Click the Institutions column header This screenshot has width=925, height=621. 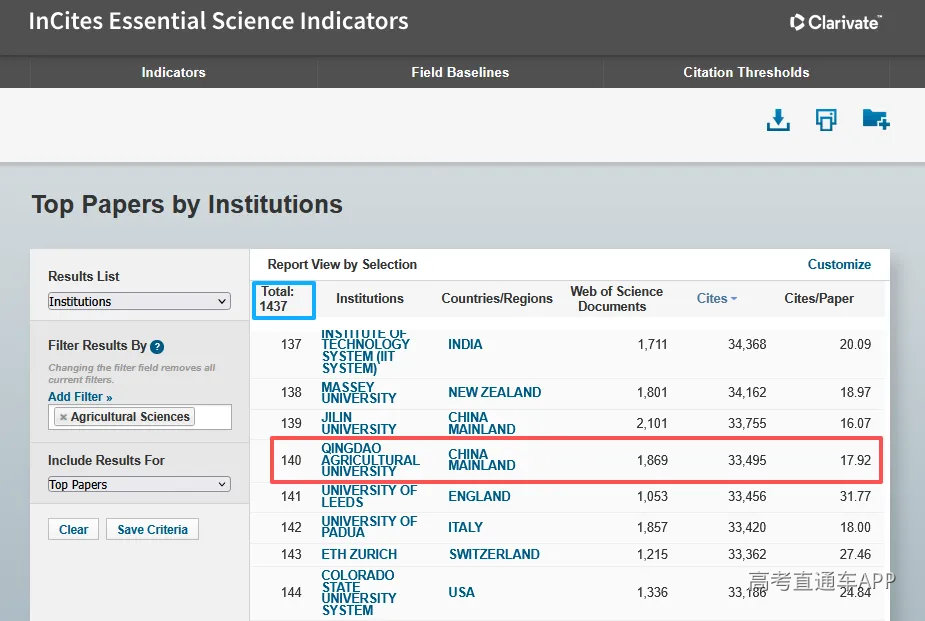[370, 298]
